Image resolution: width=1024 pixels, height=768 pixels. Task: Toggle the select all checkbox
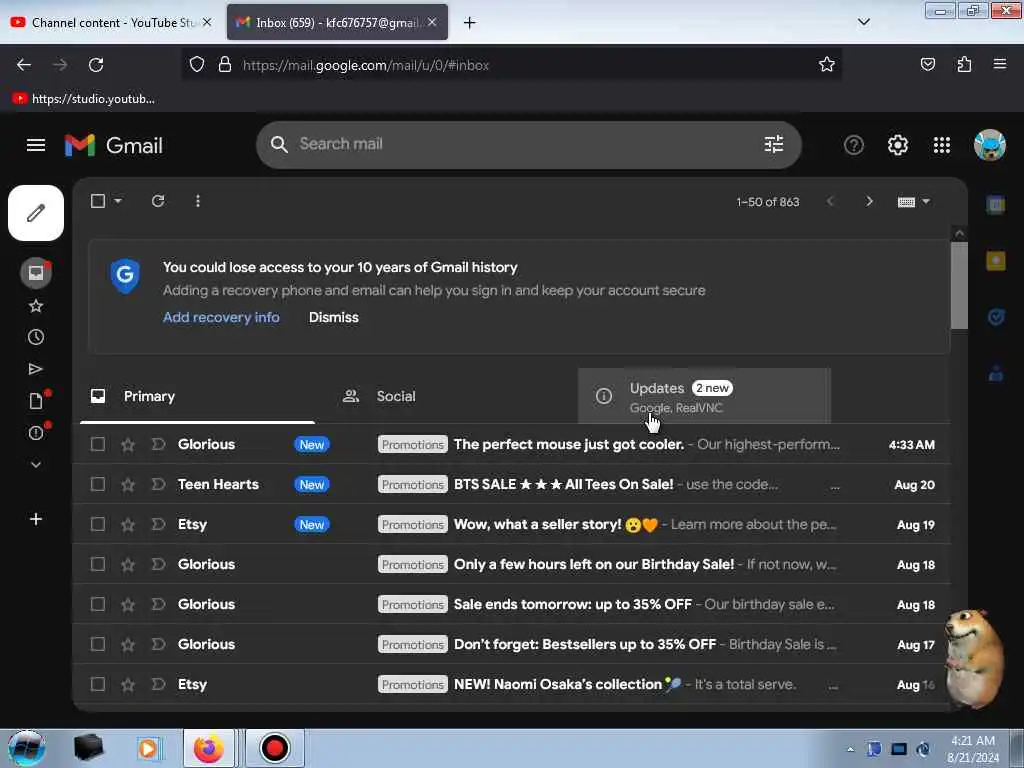98,201
